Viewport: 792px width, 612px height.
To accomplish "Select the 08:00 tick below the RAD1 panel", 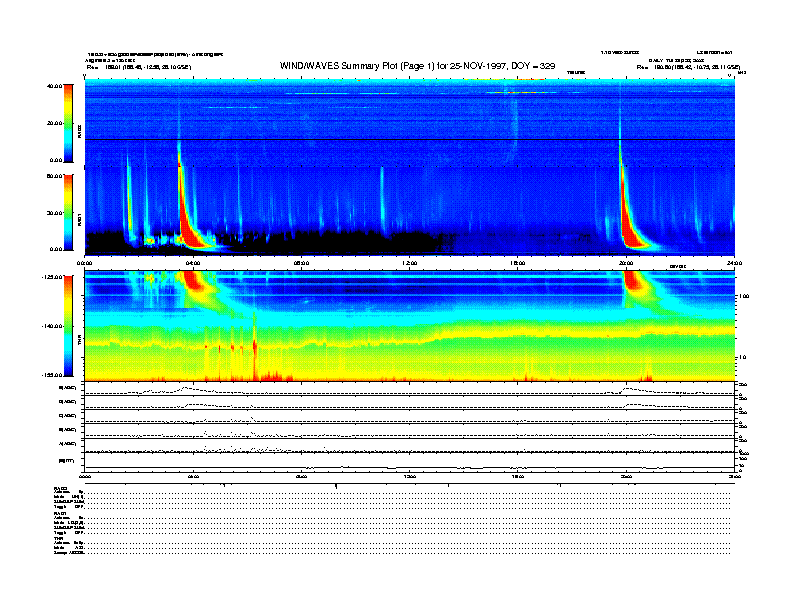I will [301, 263].
